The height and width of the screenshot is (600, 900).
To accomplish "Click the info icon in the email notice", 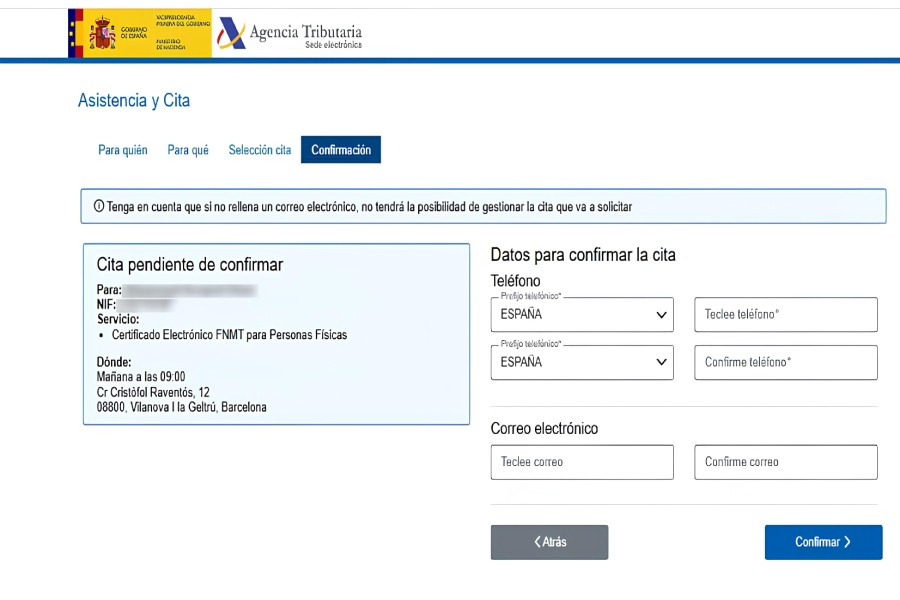I will (99, 206).
